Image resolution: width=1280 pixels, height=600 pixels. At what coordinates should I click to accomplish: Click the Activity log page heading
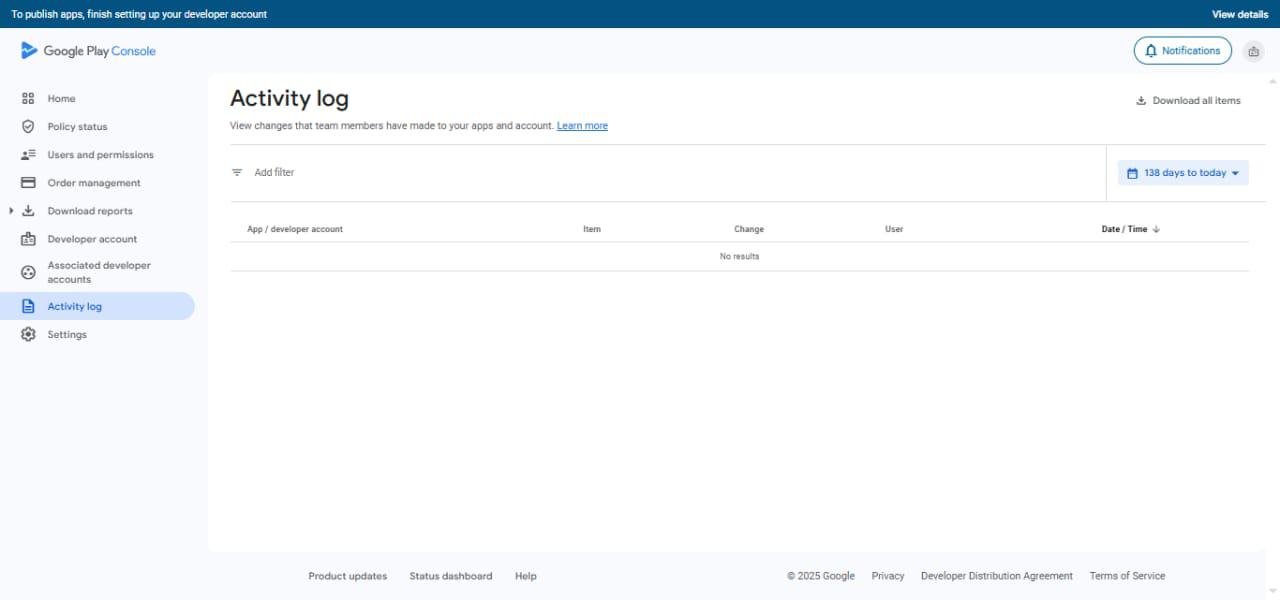[x=289, y=98]
